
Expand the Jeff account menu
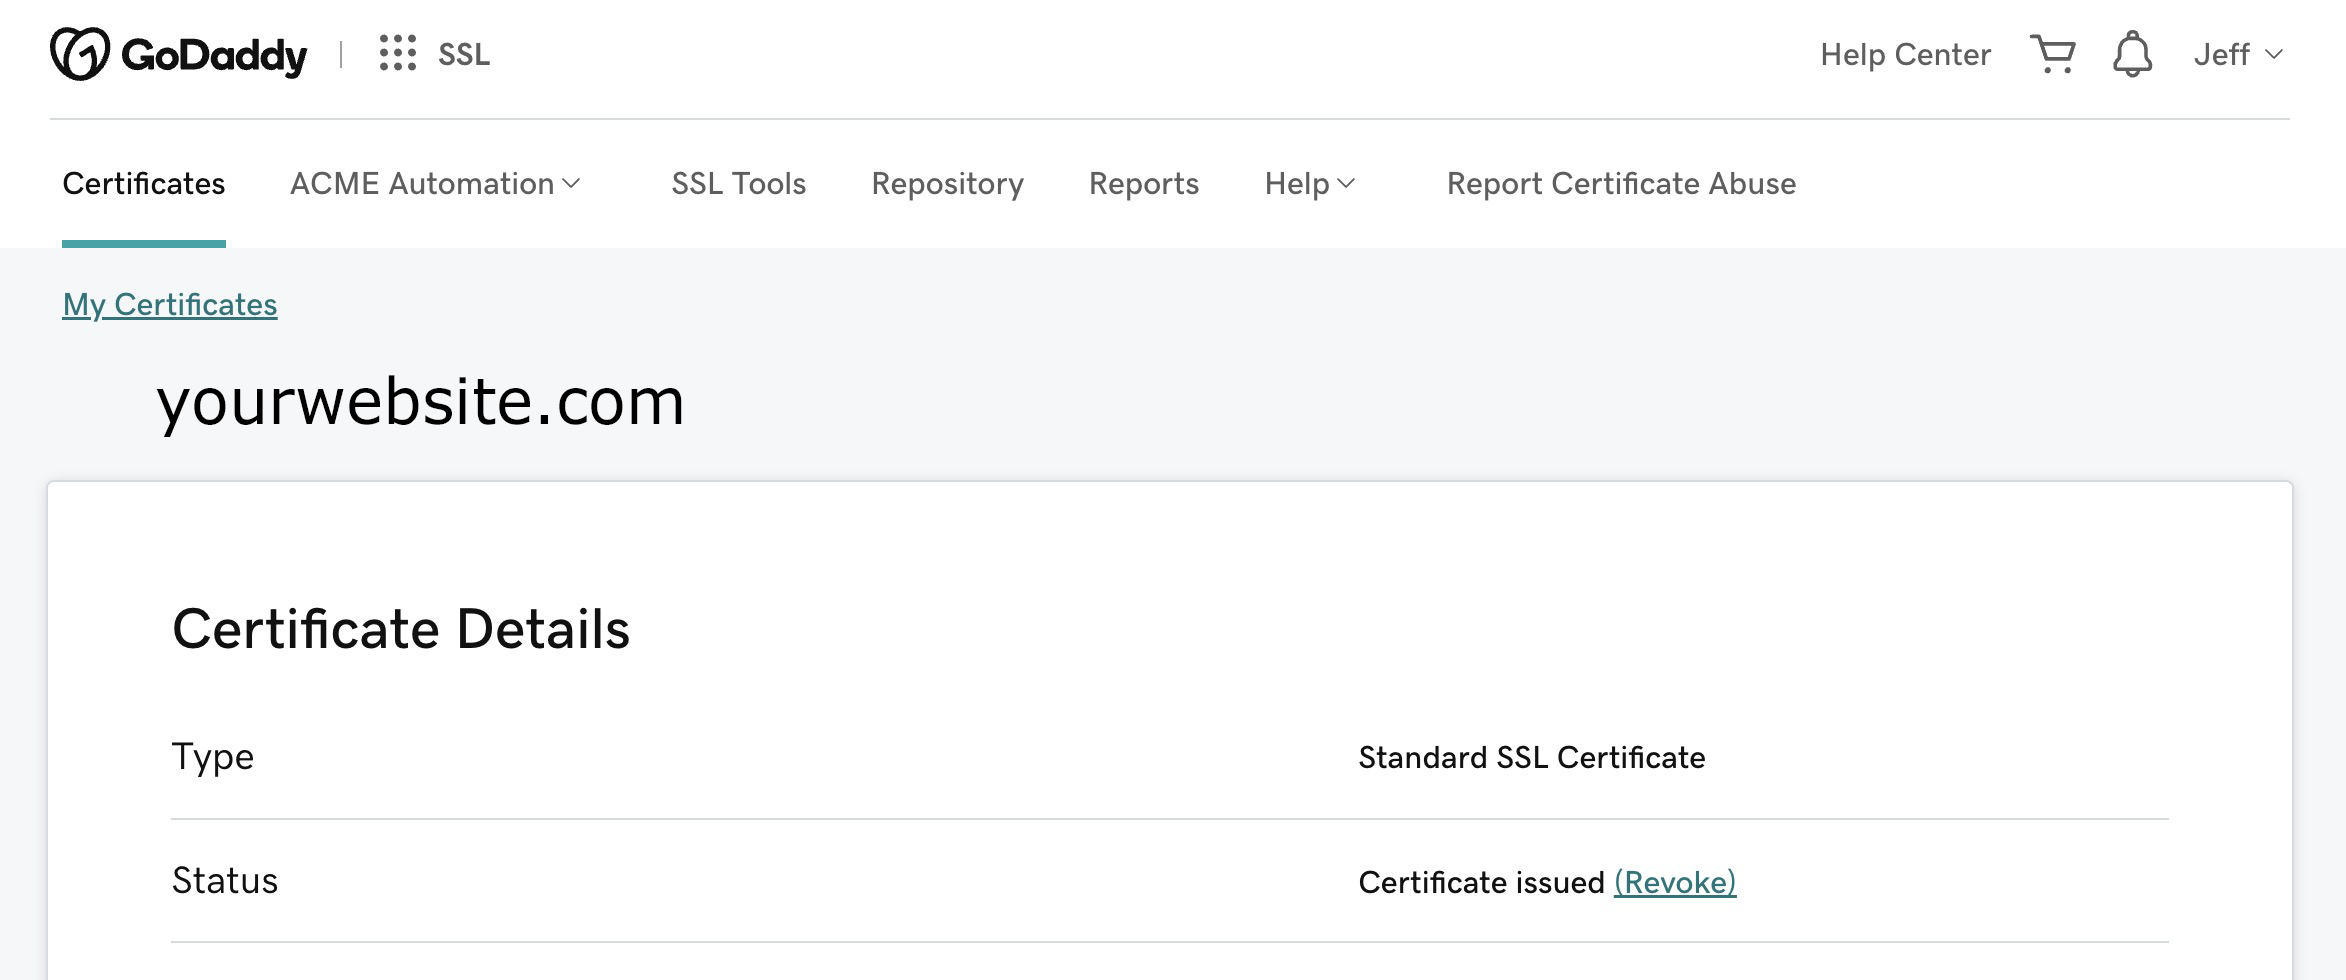[x=2238, y=54]
